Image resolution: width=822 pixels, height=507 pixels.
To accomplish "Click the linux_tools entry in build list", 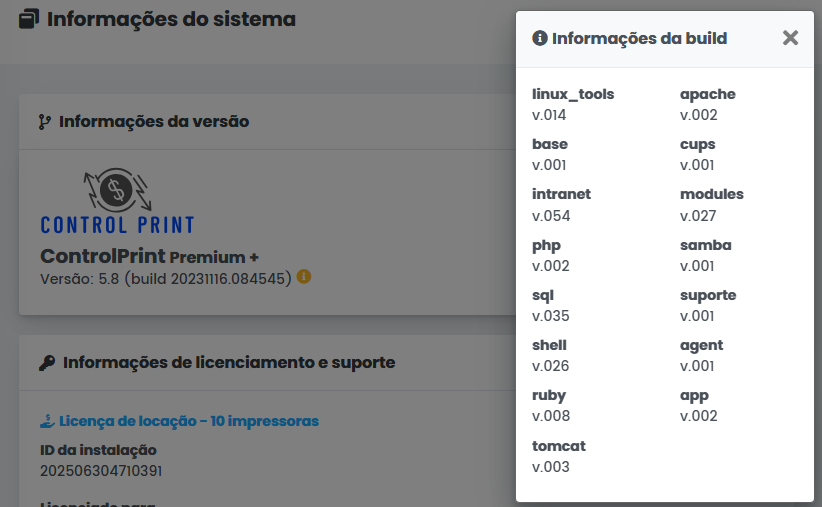I will click(x=573, y=94).
